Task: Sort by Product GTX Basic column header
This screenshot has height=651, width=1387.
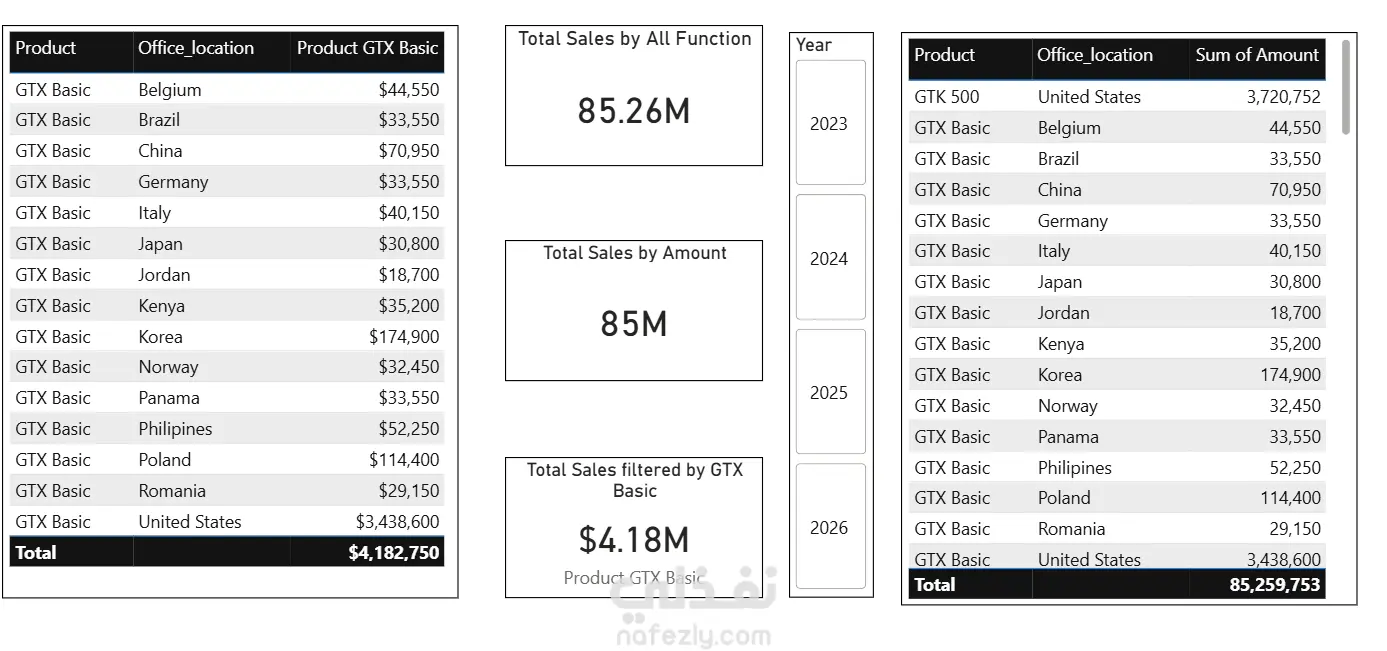Action: [x=367, y=48]
